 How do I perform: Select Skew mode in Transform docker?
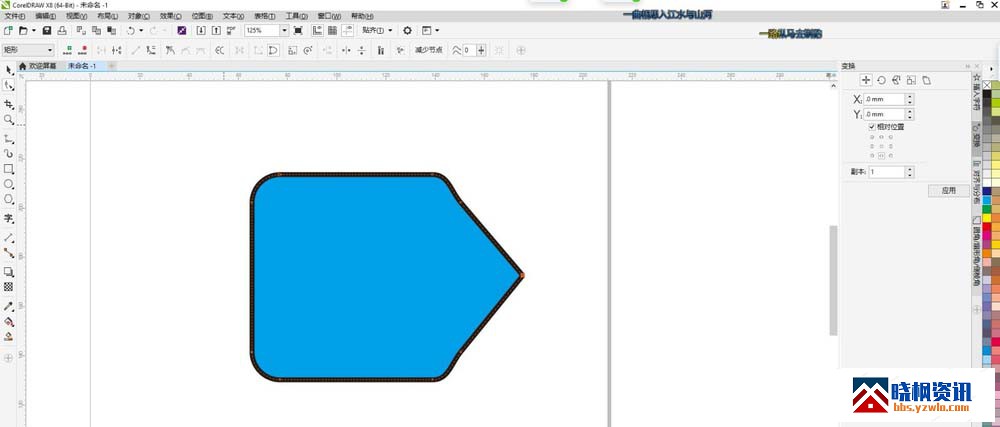(x=927, y=80)
